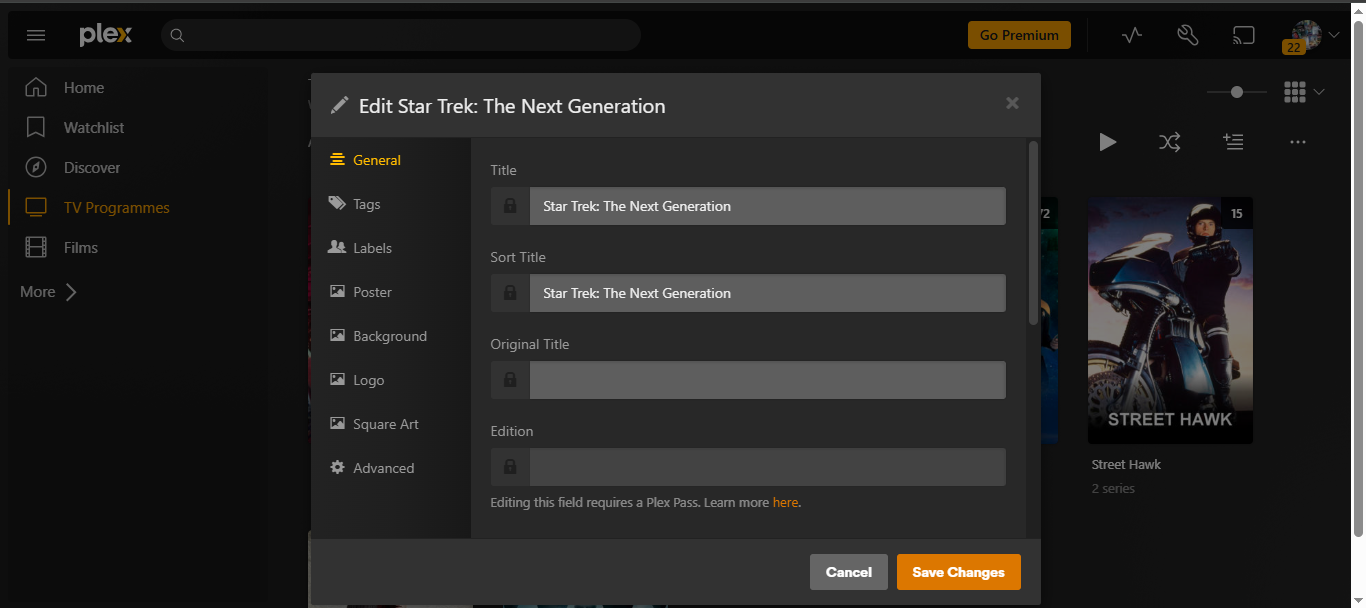The width and height of the screenshot is (1366, 608).
Task: Open the Background tab
Action: [x=378, y=336]
